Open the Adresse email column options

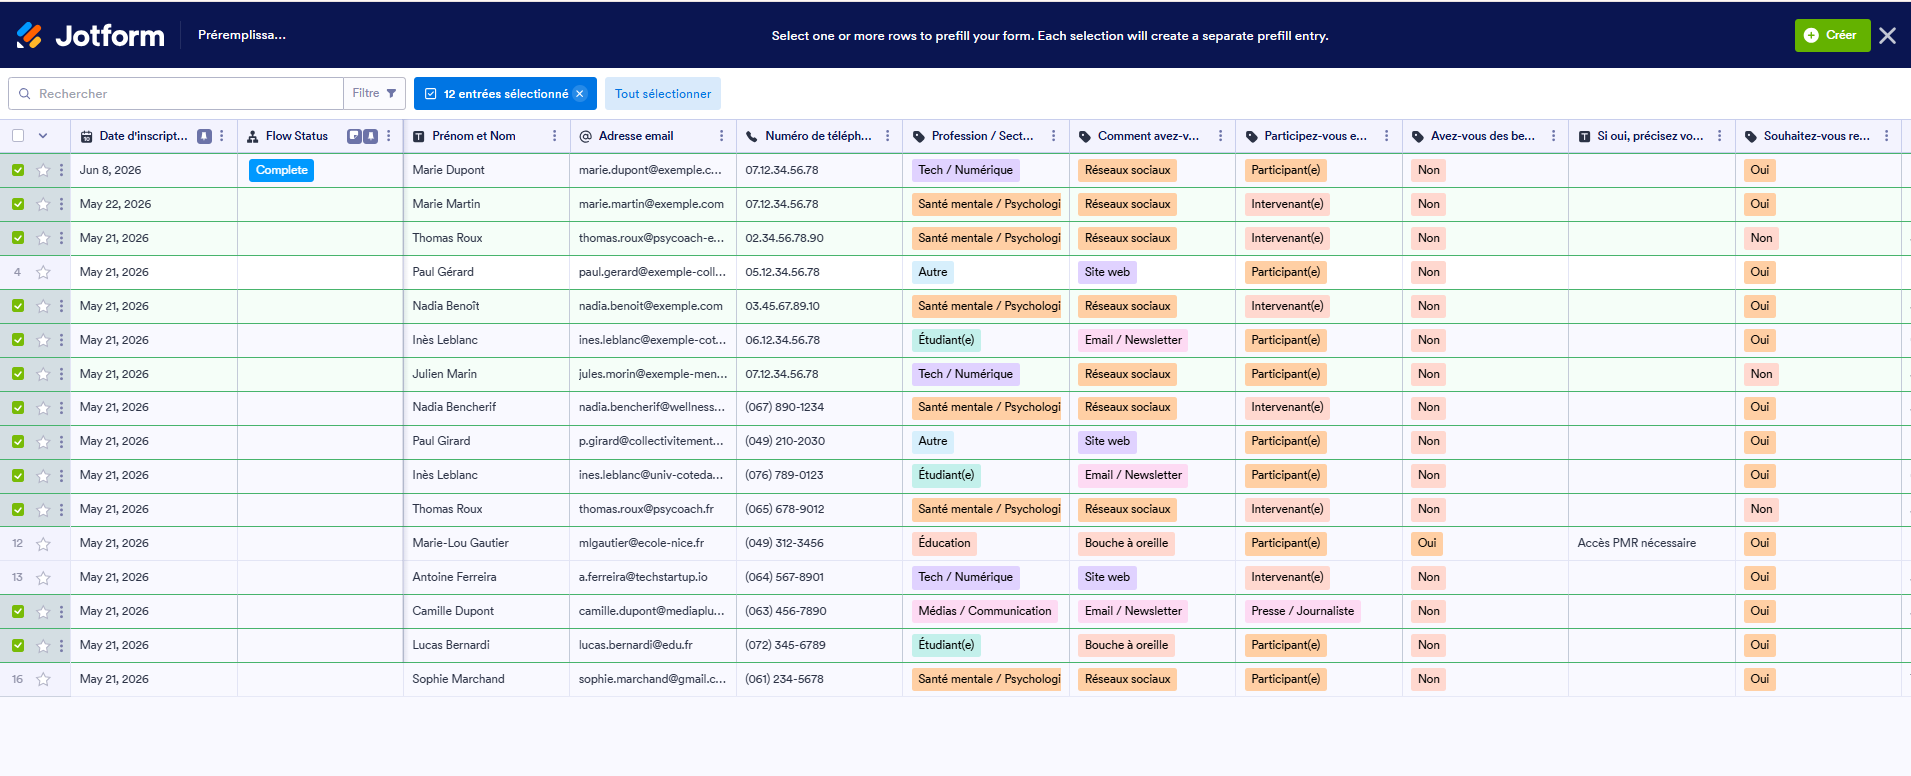pos(721,136)
